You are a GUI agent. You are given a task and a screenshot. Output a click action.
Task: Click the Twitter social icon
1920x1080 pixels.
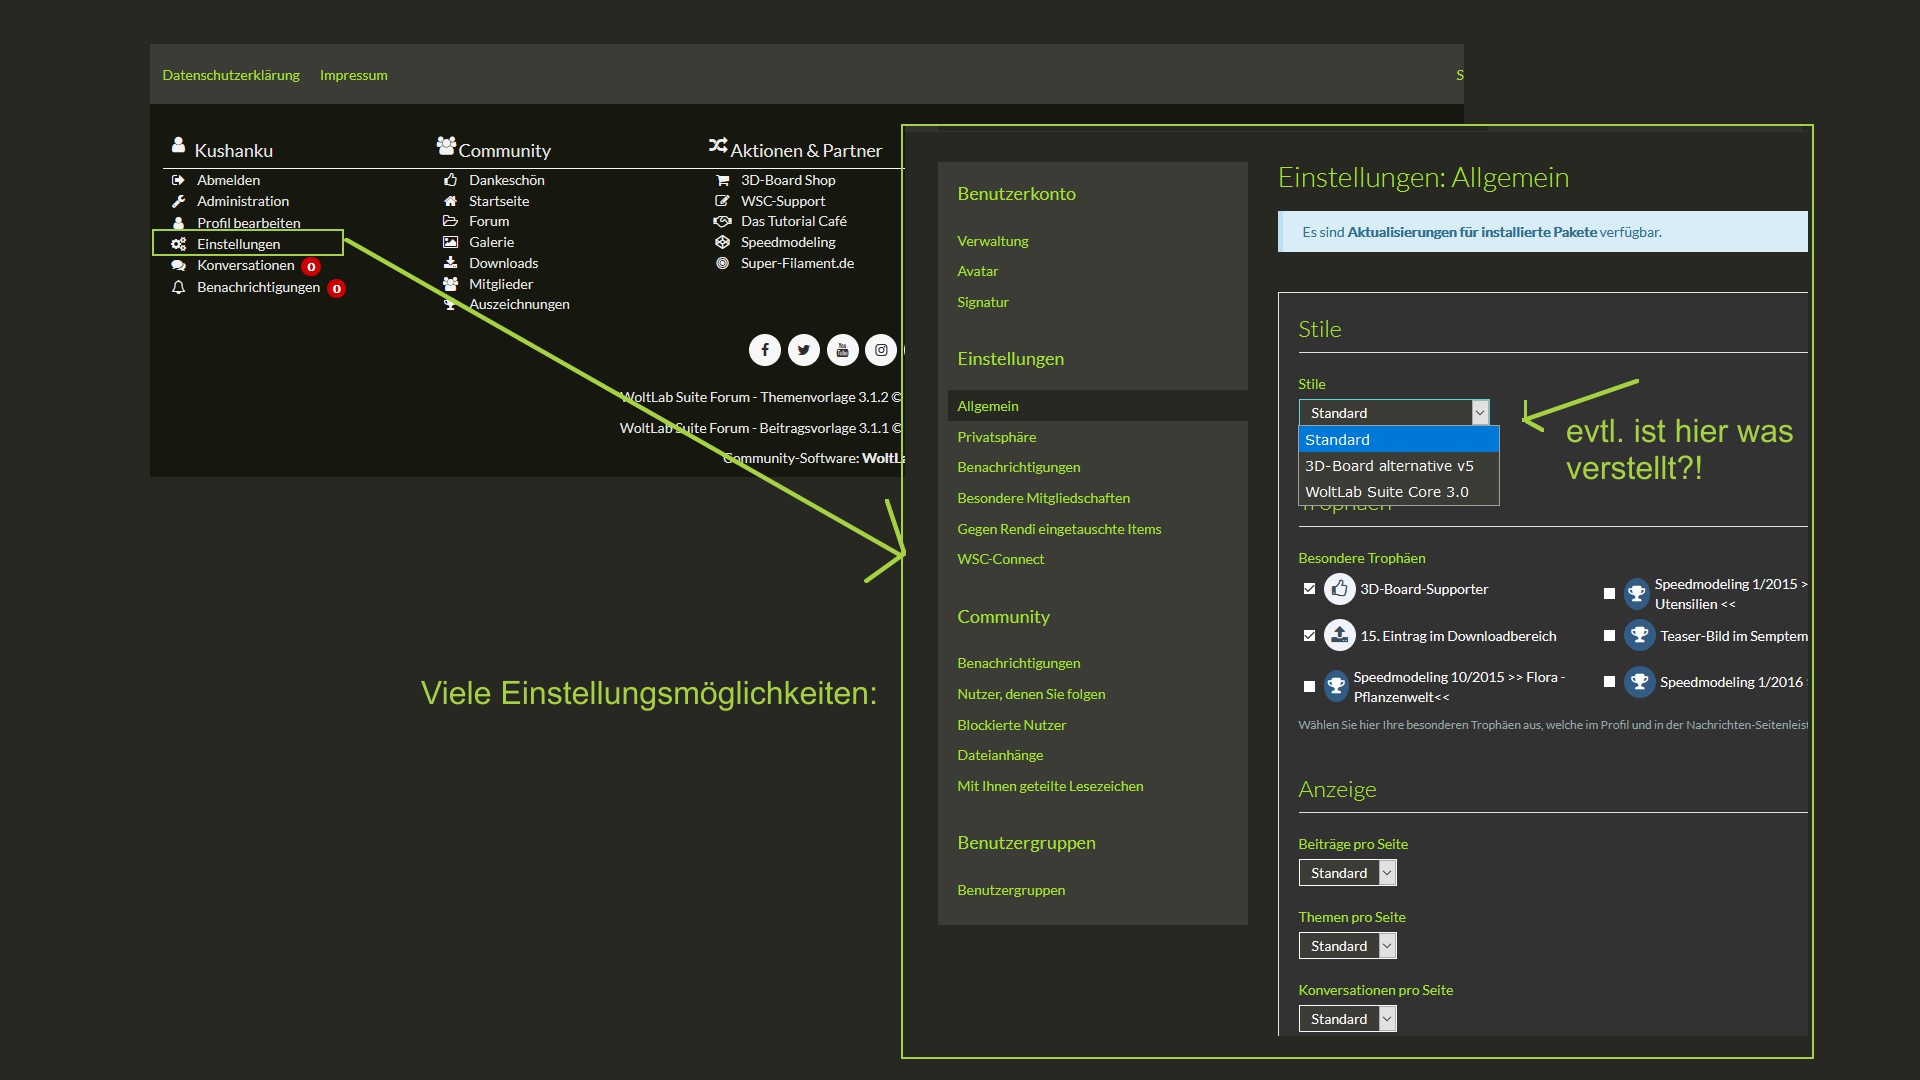click(804, 350)
